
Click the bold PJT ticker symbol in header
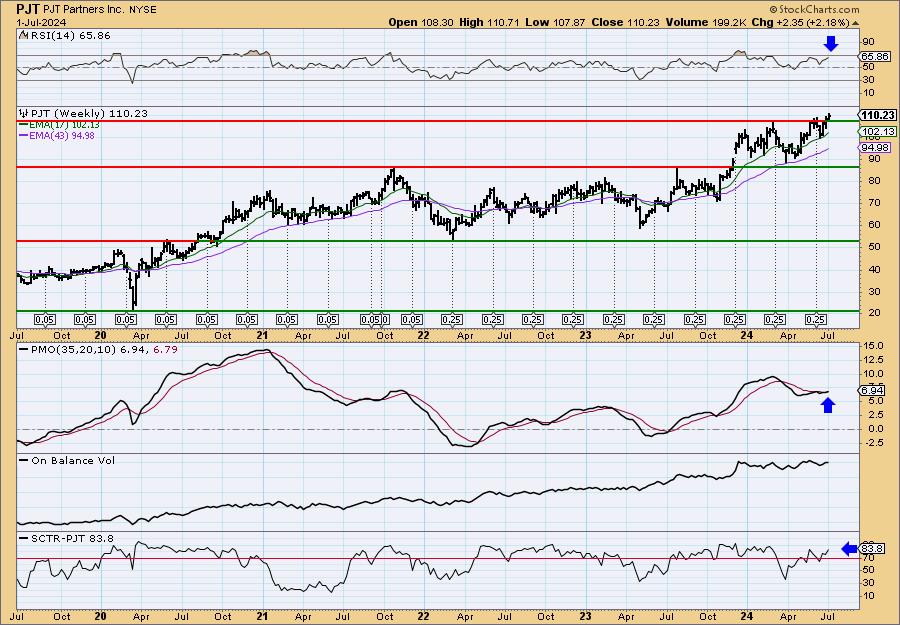[28, 10]
